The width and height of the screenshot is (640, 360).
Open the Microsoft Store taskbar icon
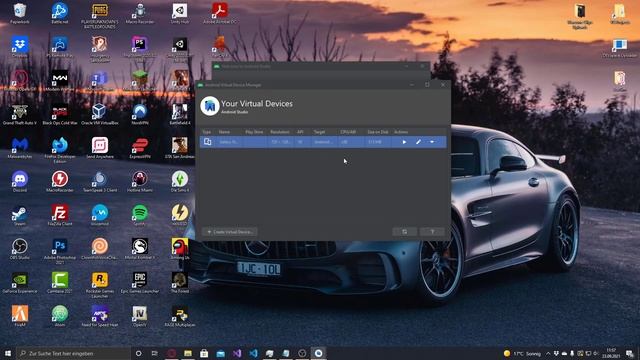204,353
